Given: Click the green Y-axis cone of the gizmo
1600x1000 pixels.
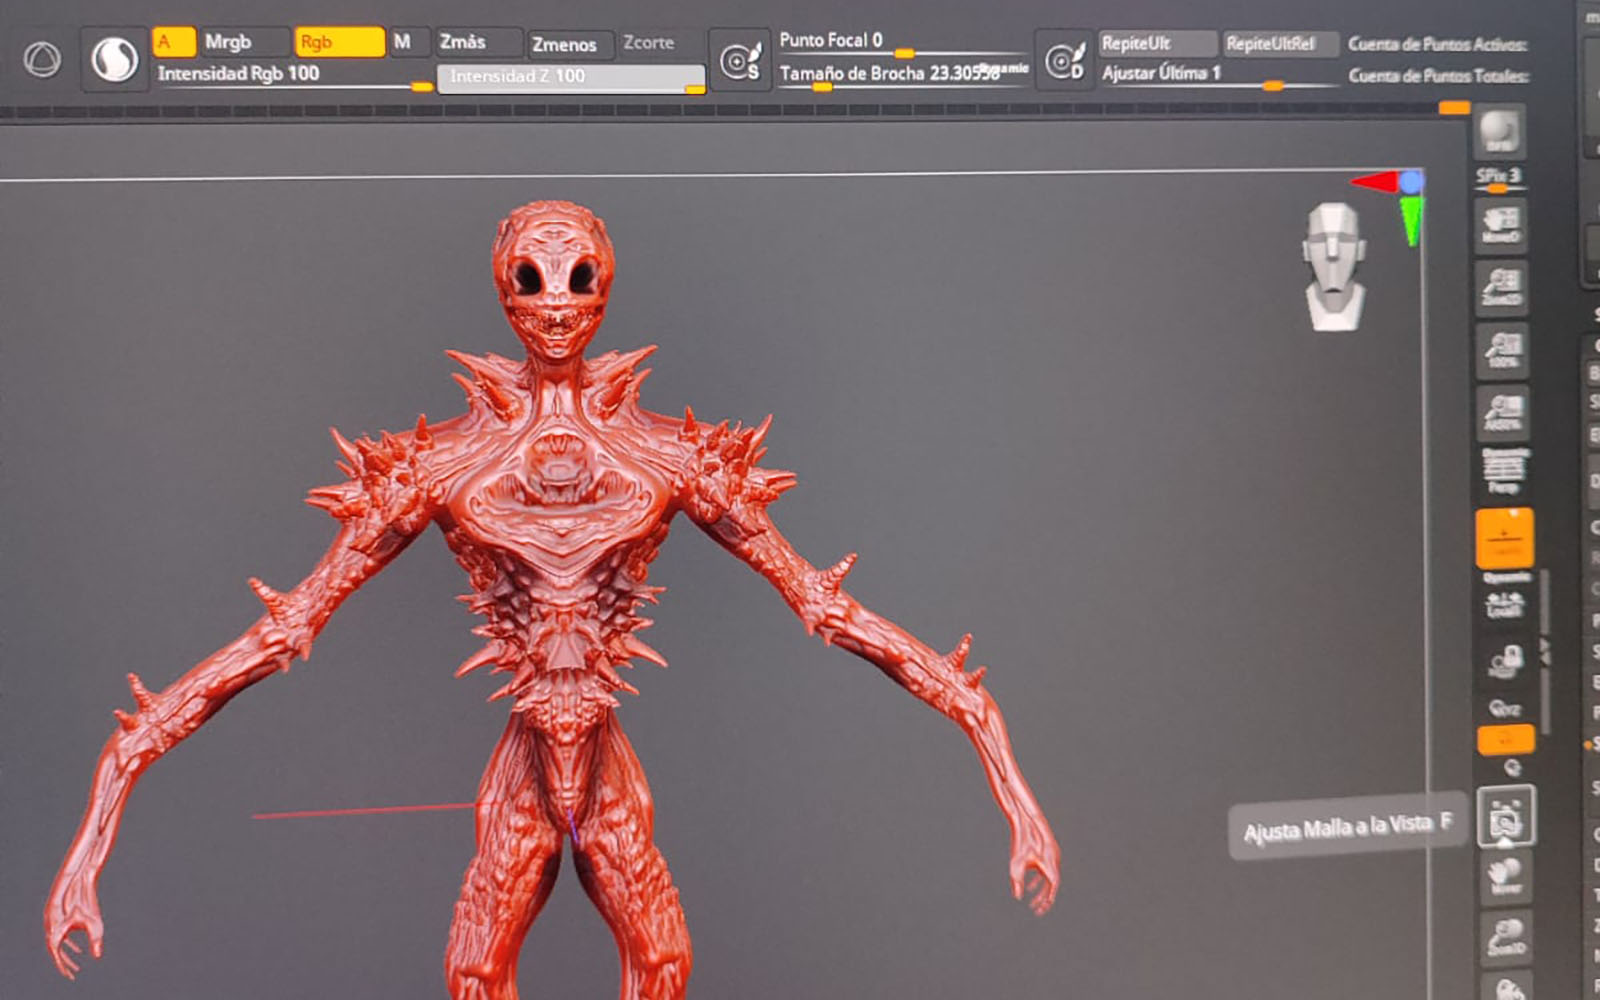Looking at the screenshot, I should point(1411,221).
